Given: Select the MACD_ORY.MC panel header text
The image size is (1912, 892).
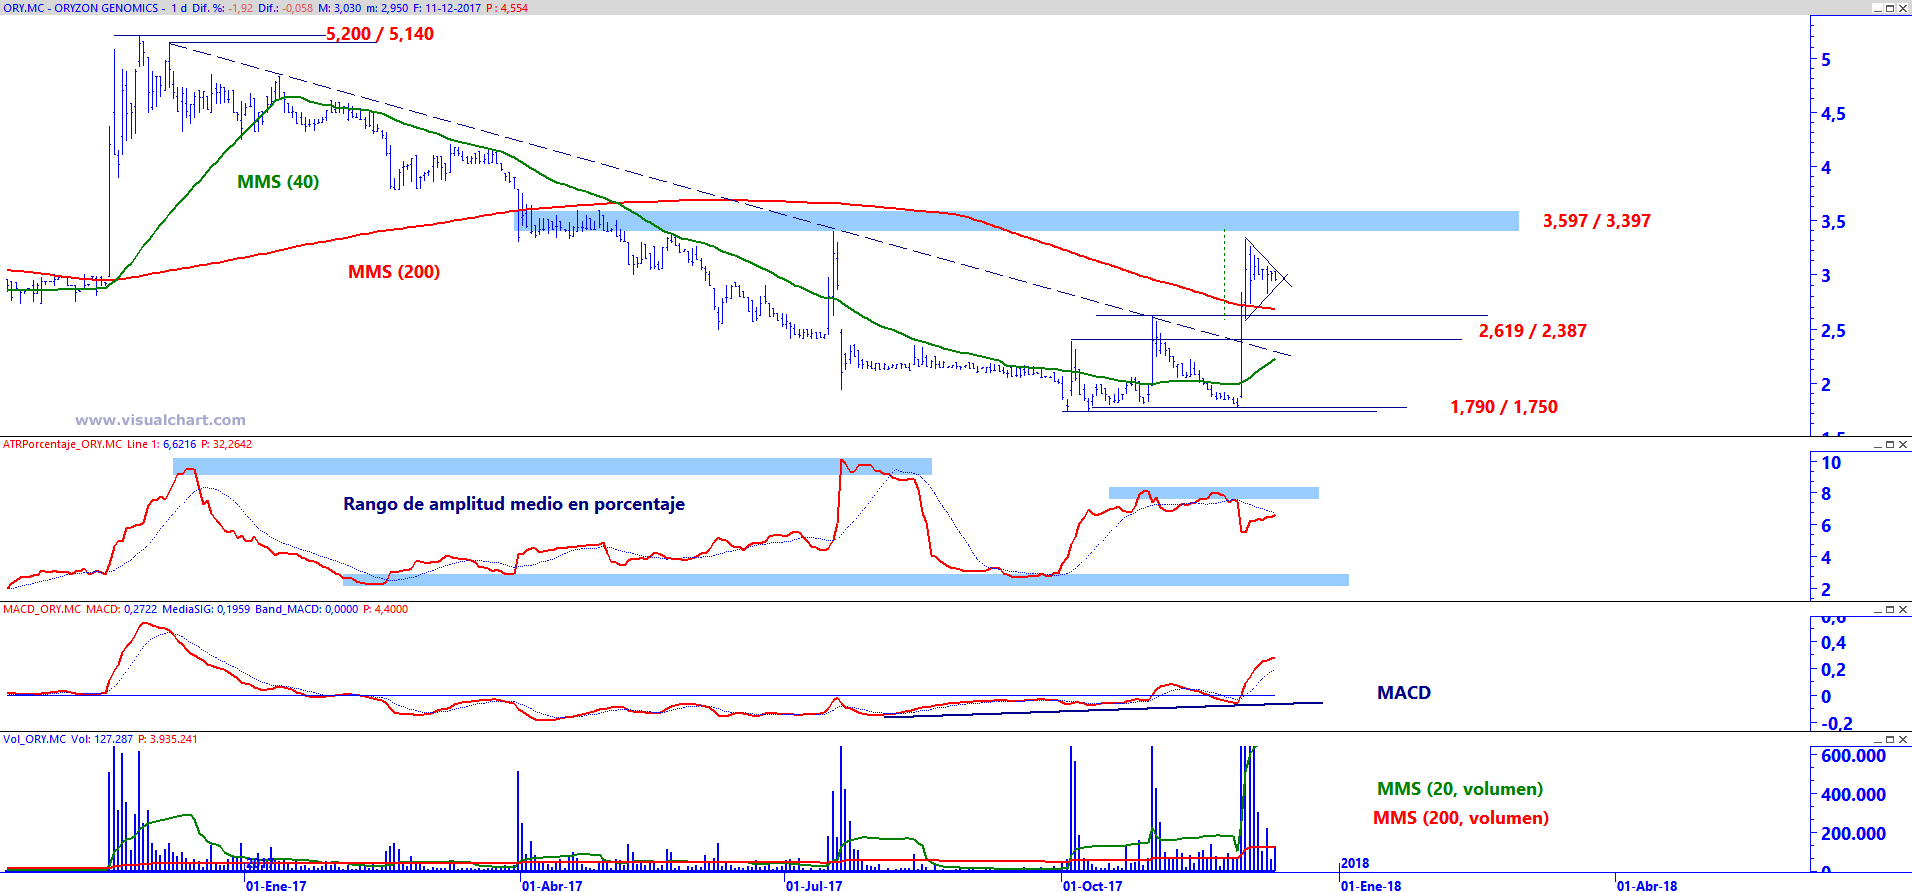Looking at the screenshot, I should [x=42, y=609].
